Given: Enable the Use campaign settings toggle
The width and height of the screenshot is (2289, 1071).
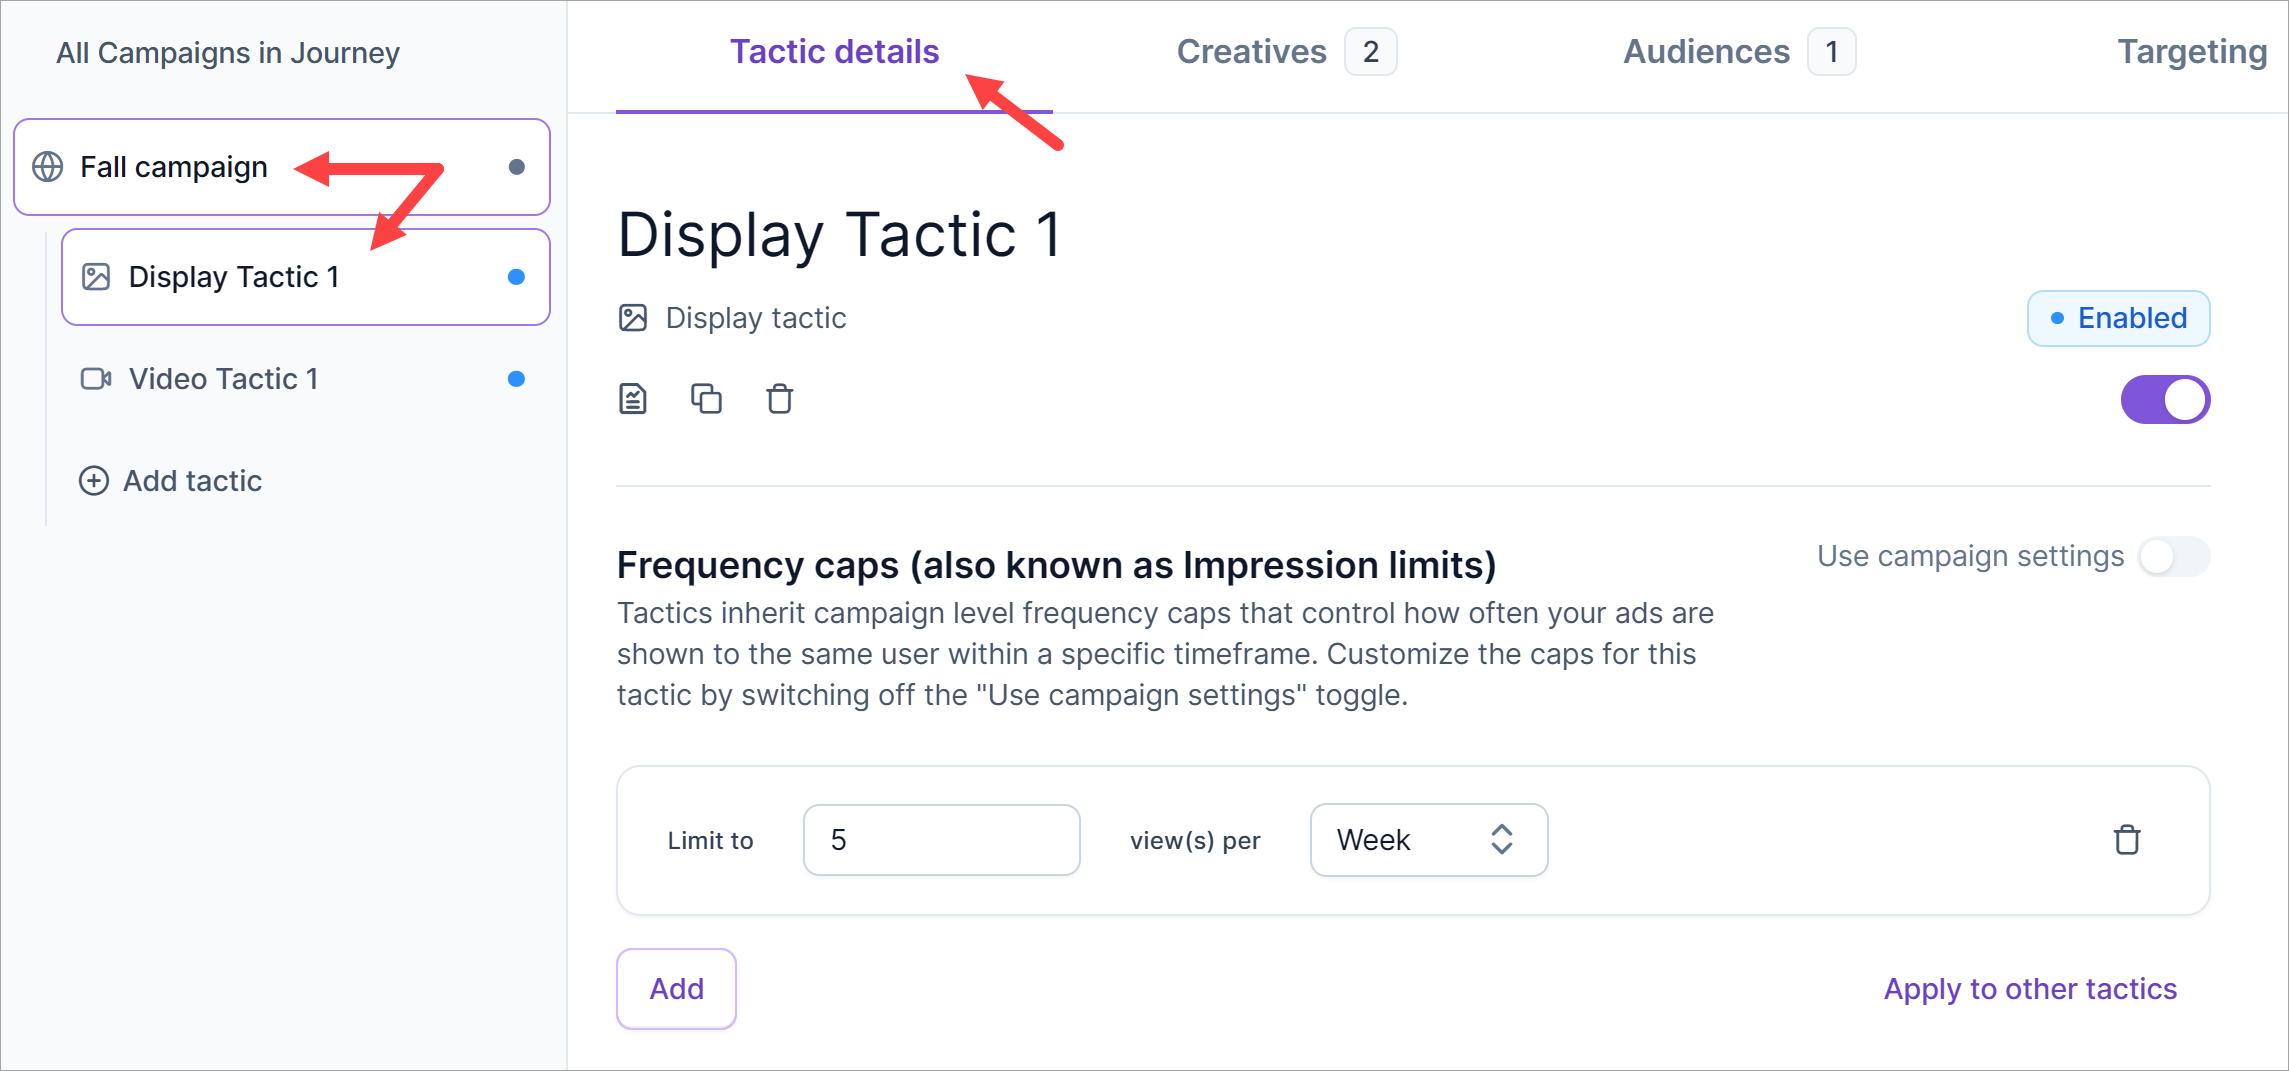Looking at the screenshot, I should (2173, 557).
